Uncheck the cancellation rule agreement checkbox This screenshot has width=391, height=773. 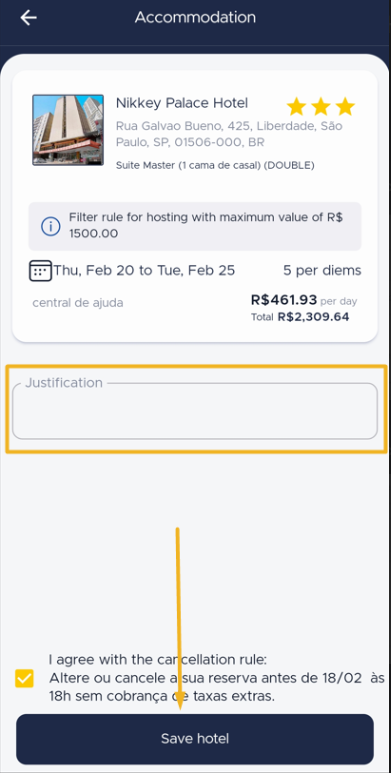coord(24,678)
